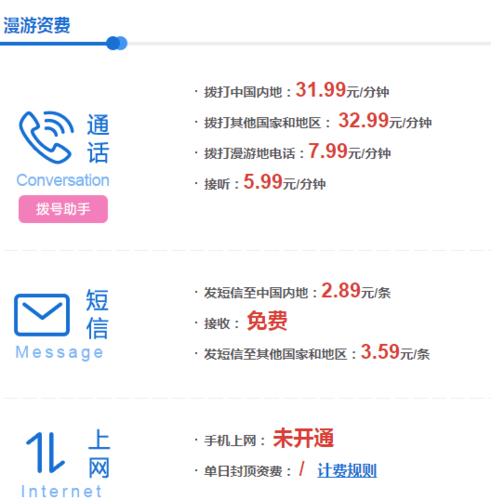
Task: Click the 5.99元/分钟 answering price
Action: point(284,182)
